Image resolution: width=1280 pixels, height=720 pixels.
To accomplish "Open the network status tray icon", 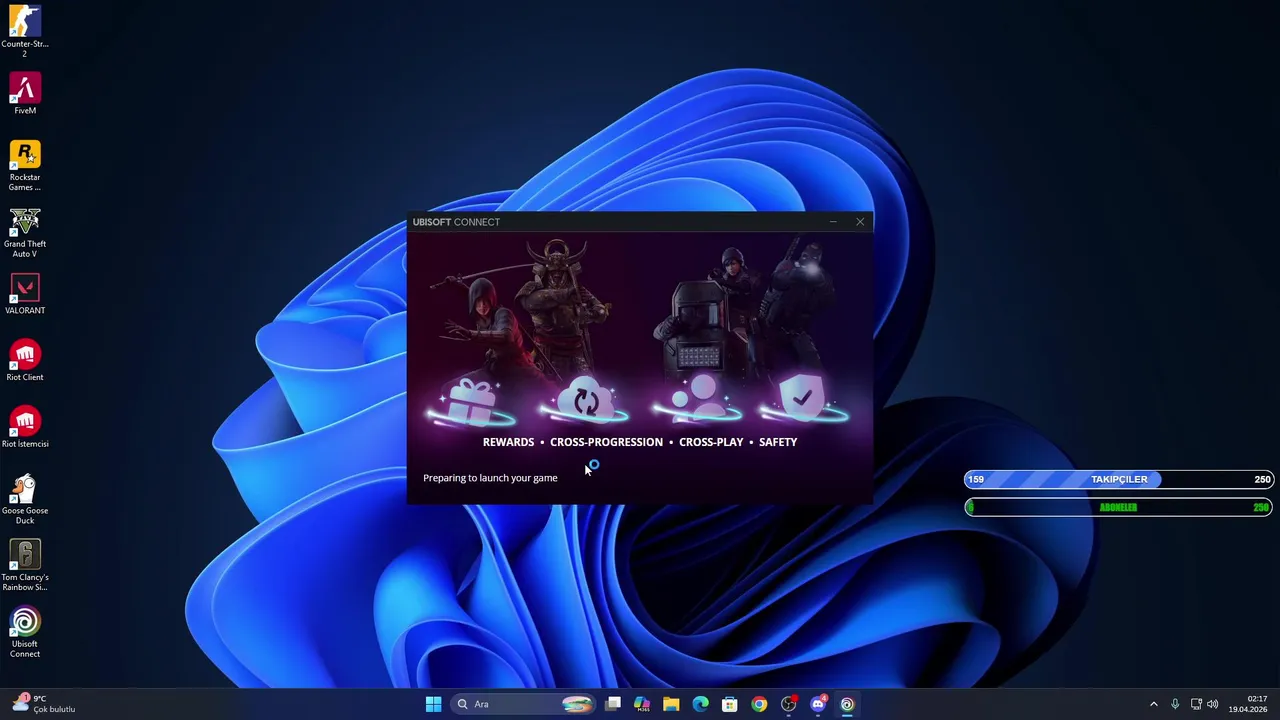I will click(x=1196, y=704).
